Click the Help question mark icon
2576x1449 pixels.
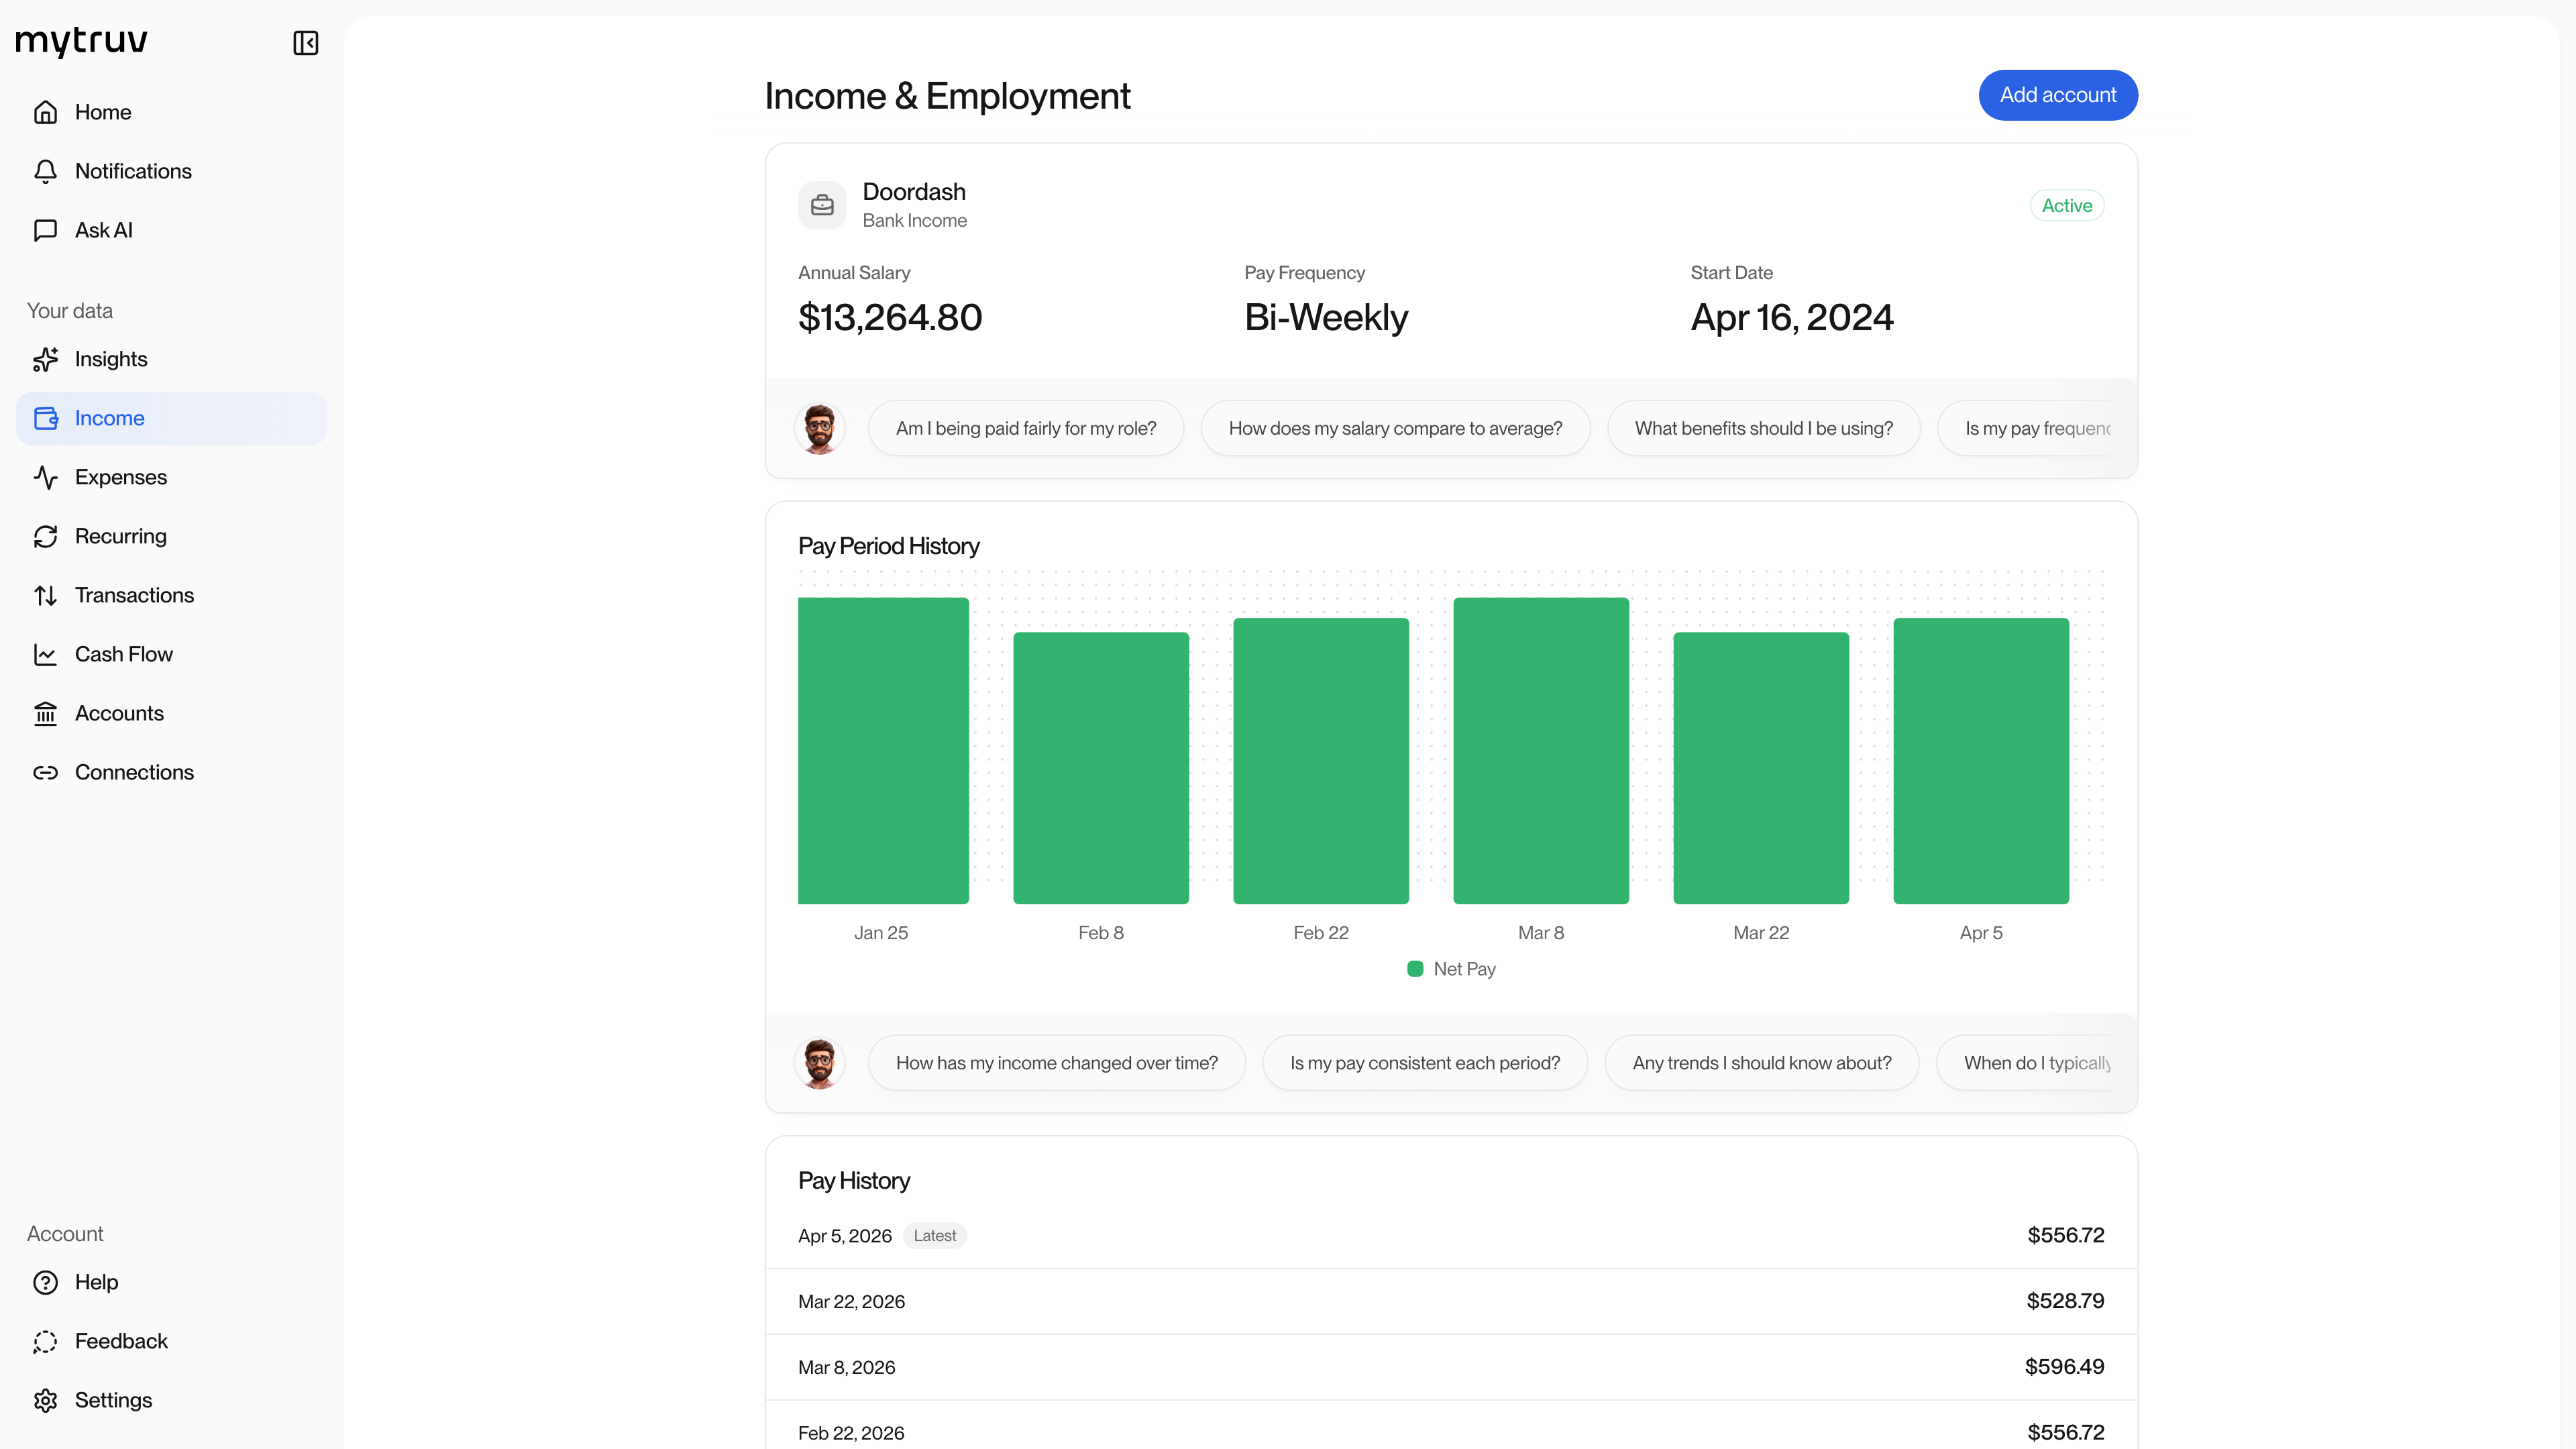click(x=45, y=1282)
